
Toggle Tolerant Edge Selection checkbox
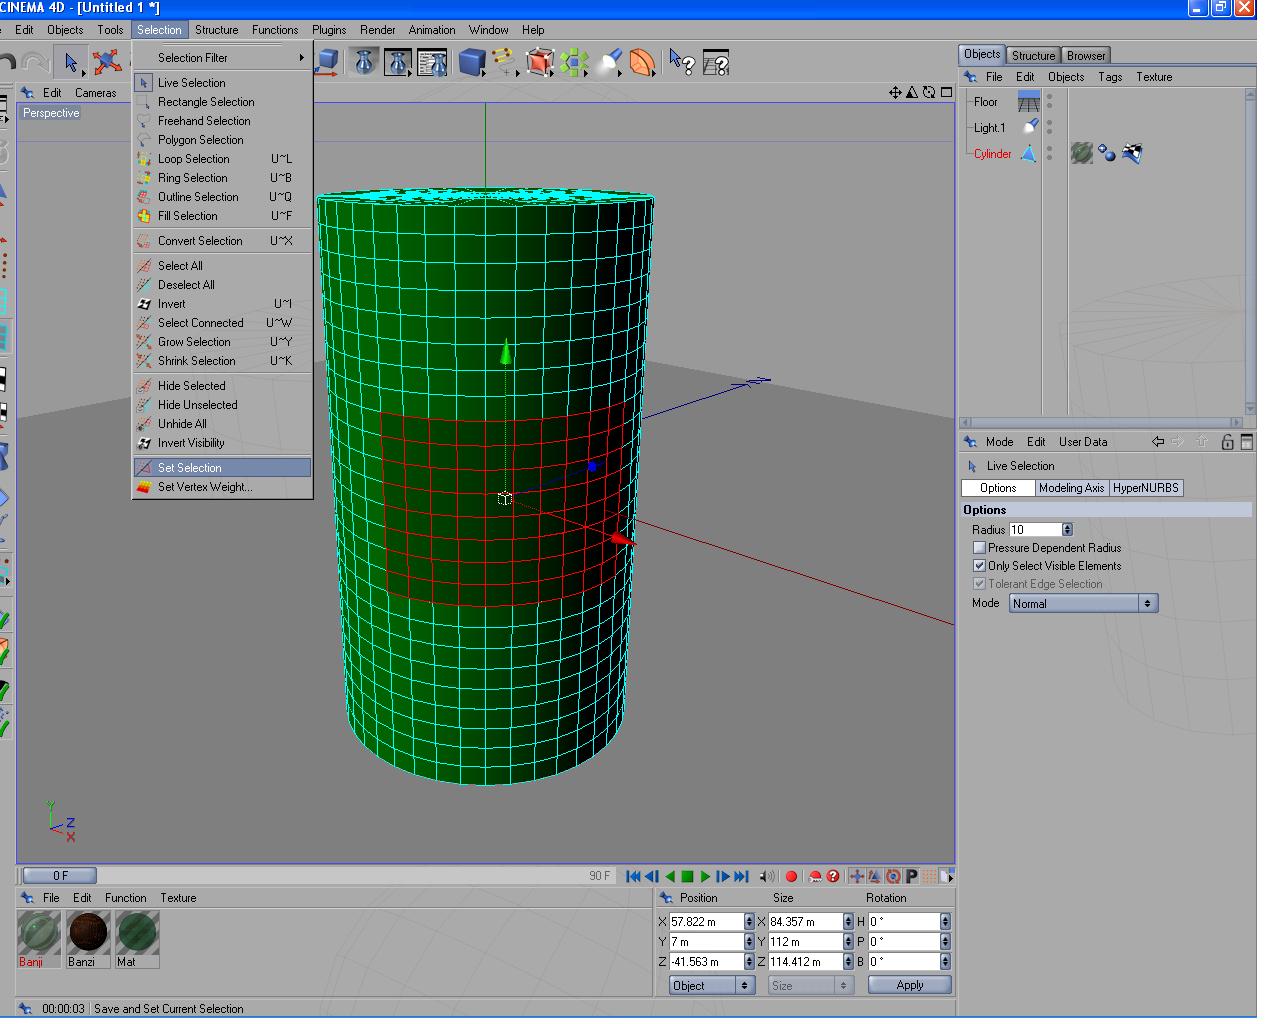(x=980, y=584)
